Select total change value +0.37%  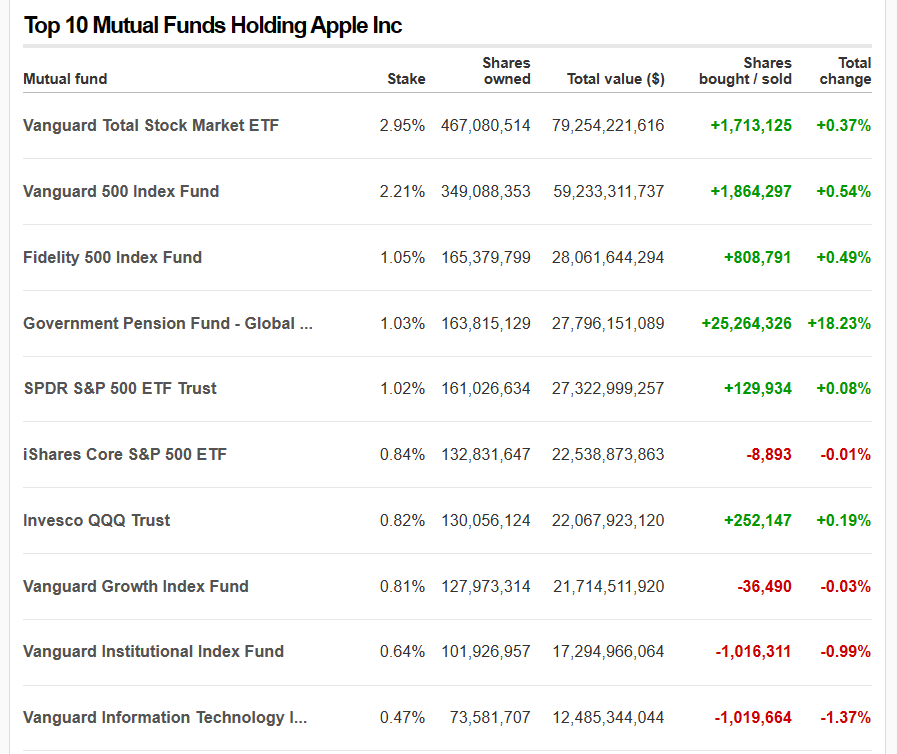[844, 125]
